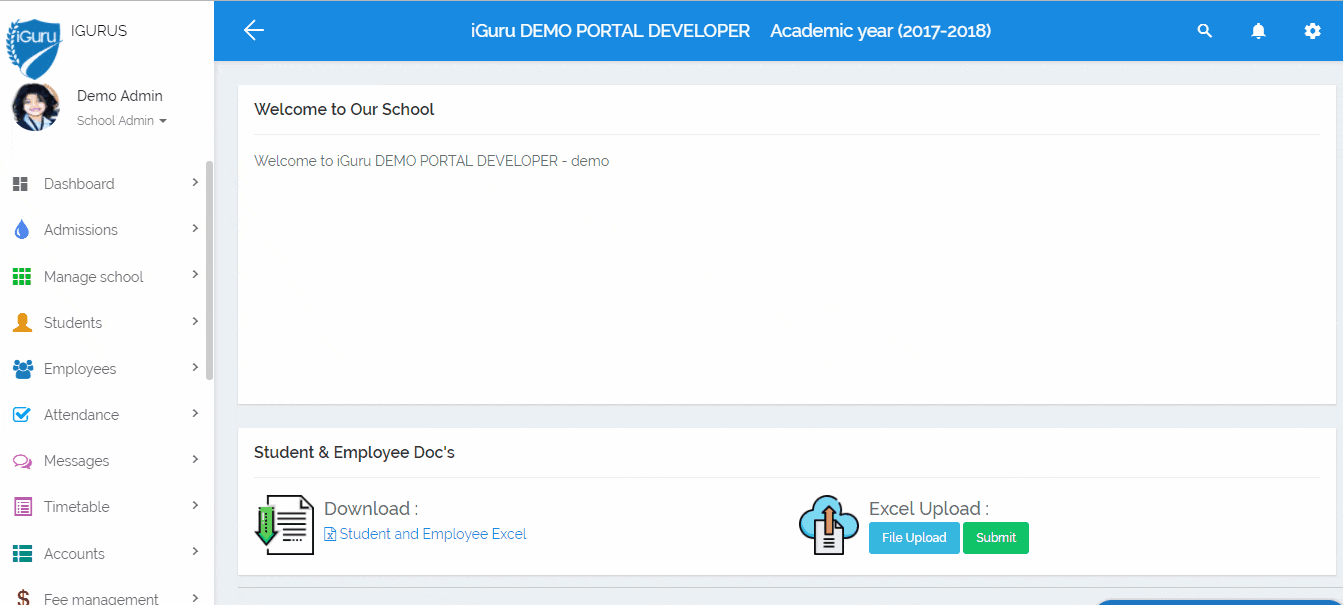Click the Excel Upload label
1343x605 pixels.
click(929, 509)
